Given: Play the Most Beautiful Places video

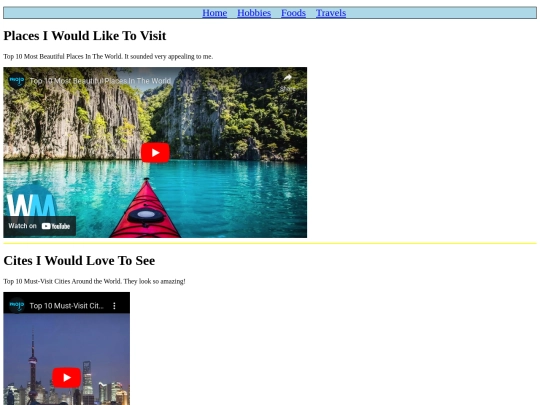Looking at the screenshot, I should click(155, 153).
